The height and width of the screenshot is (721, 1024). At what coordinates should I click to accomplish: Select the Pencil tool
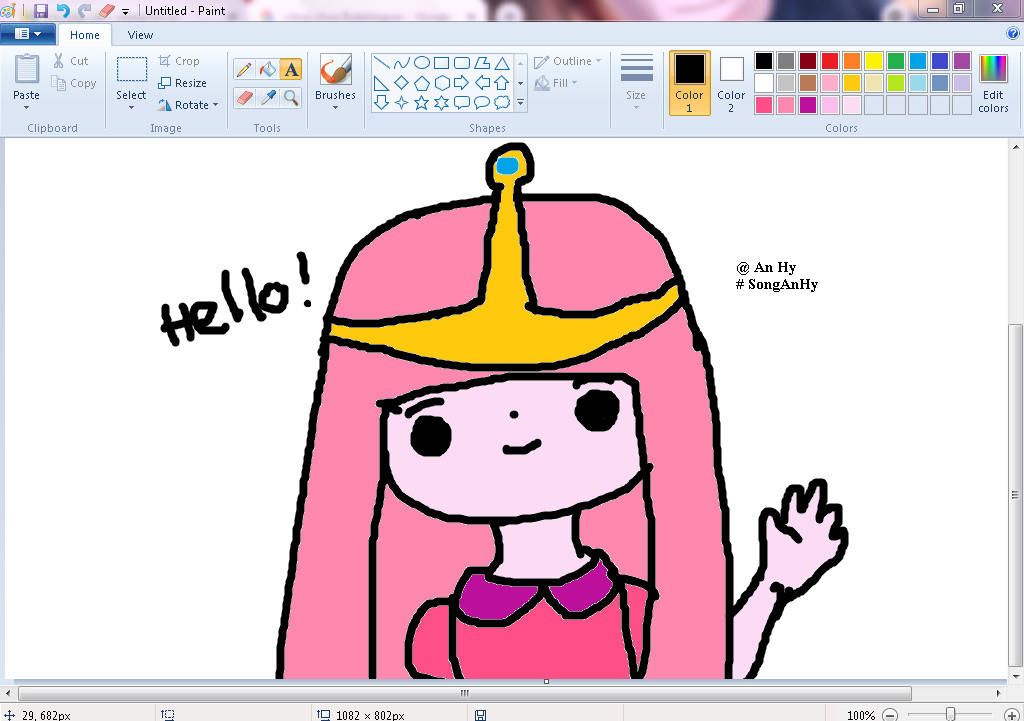pos(244,69)
